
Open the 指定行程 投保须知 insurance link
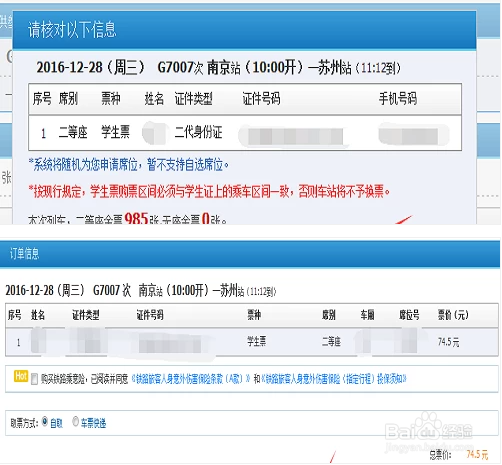pyautogui.click(x=334, y=379)
